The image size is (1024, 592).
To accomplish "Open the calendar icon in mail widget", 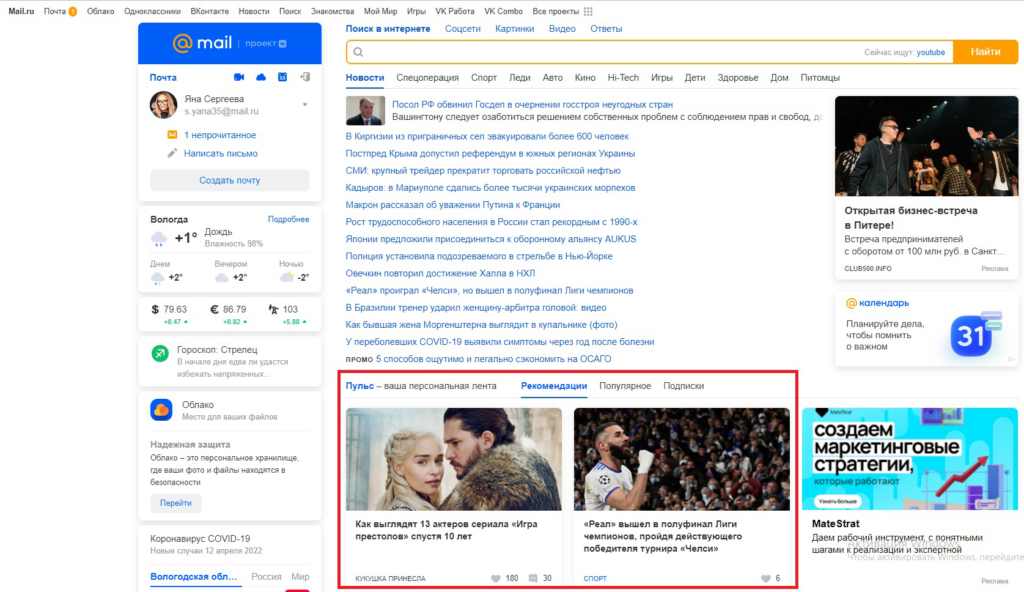I will tap(283, 77).
